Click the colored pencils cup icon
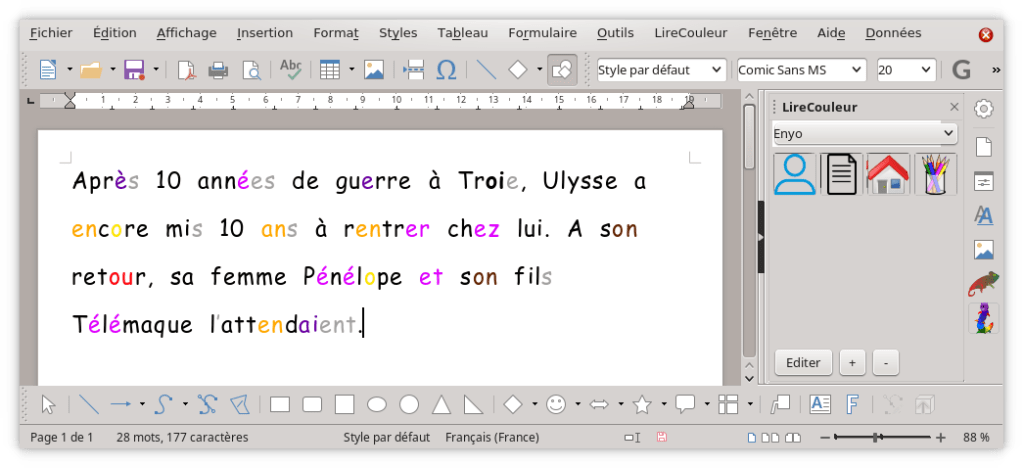The height and width of the screenshot is (468, 1023). click(935, 174)
